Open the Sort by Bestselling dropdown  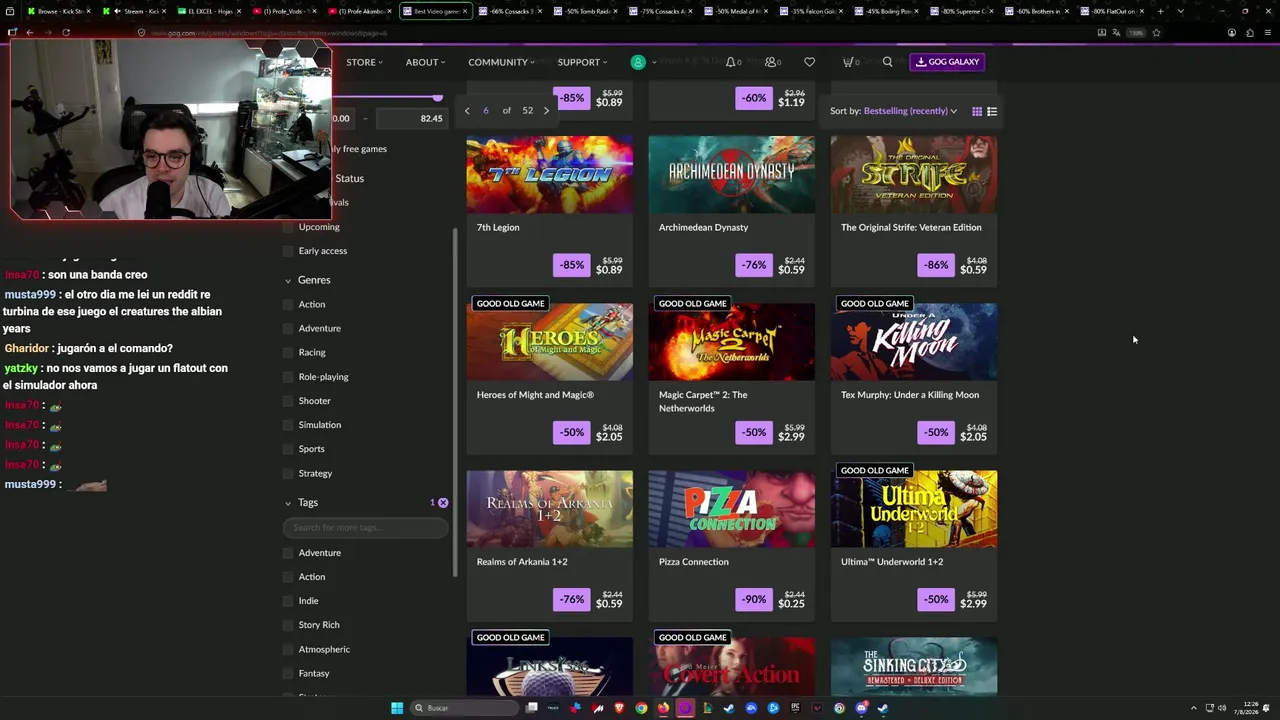[910, 111]
